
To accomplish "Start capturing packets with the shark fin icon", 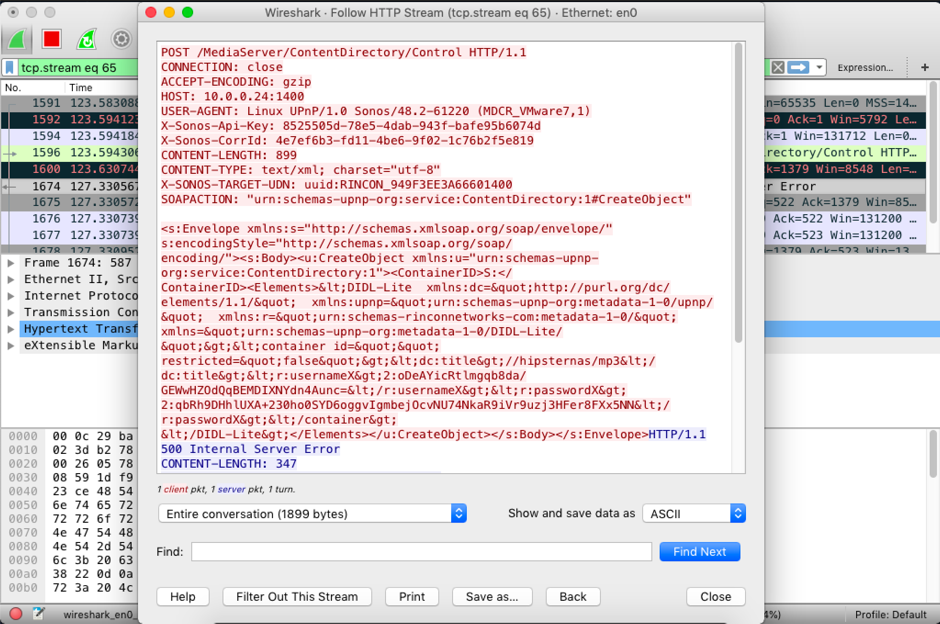I will click(17, 40).
